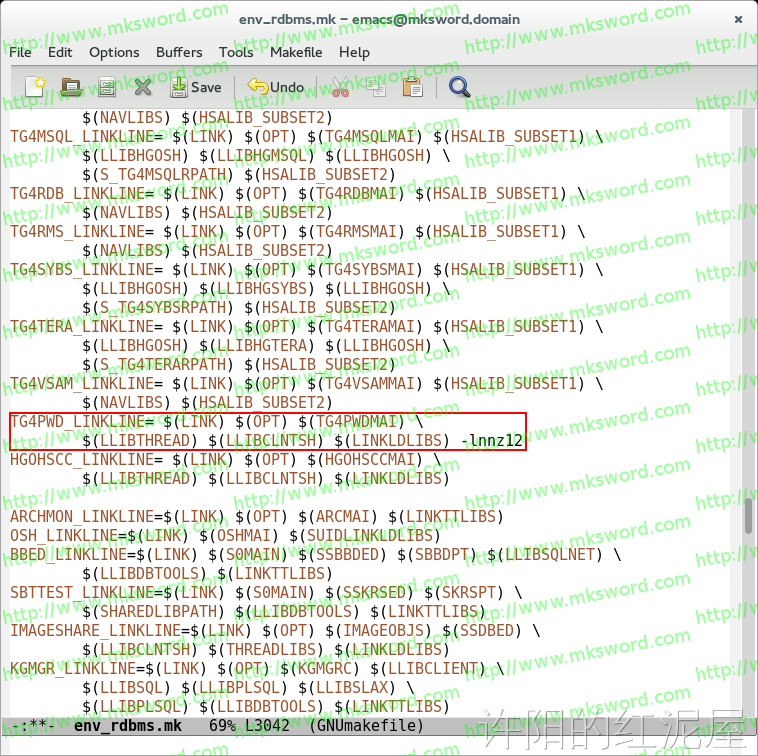Viewport: 758px width, 756px height.
Task: Click on $(S_TG4SYBSRPATH) reference
Action: pos(158,307)
